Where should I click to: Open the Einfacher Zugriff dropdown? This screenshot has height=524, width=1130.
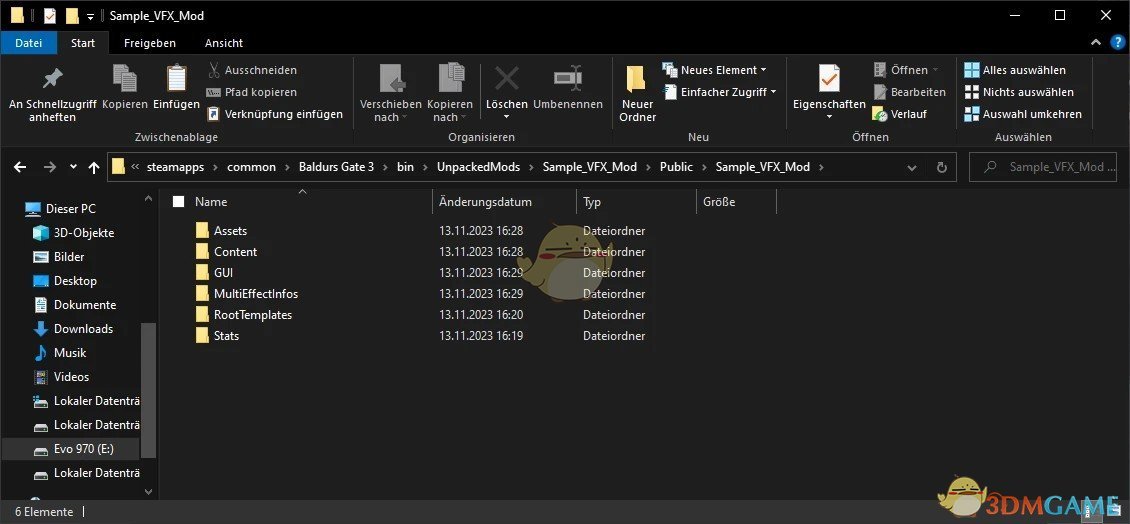point(719,92)
